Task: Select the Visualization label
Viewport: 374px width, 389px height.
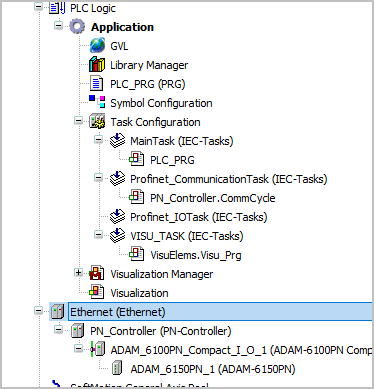Action: (x=139, y=293)
